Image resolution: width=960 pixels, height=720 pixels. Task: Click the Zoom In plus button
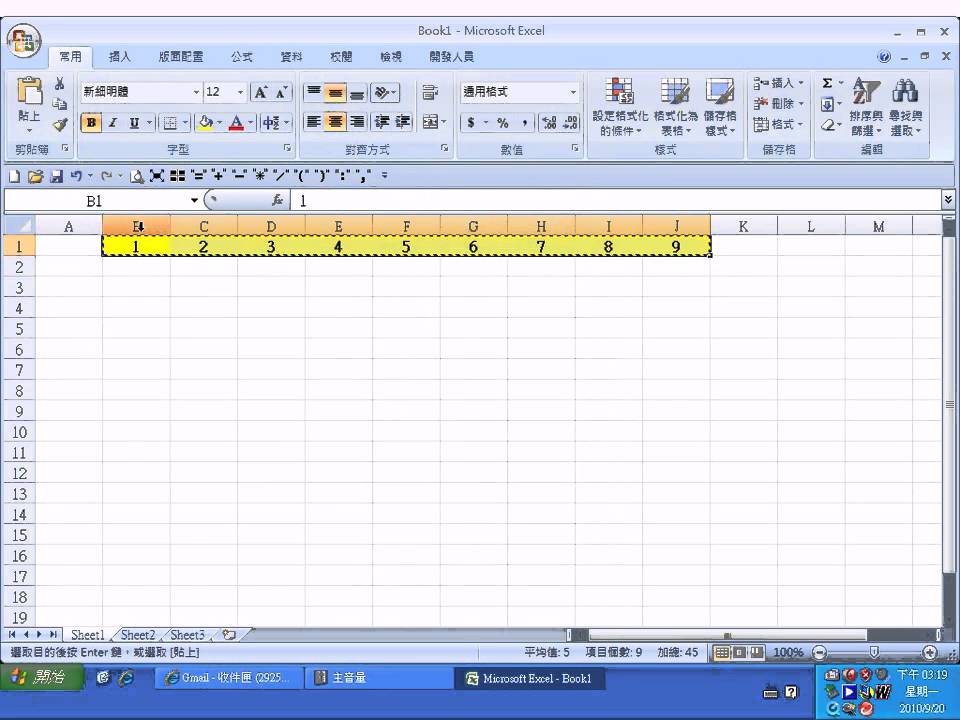pyautogui.click(x=929, y=652)
